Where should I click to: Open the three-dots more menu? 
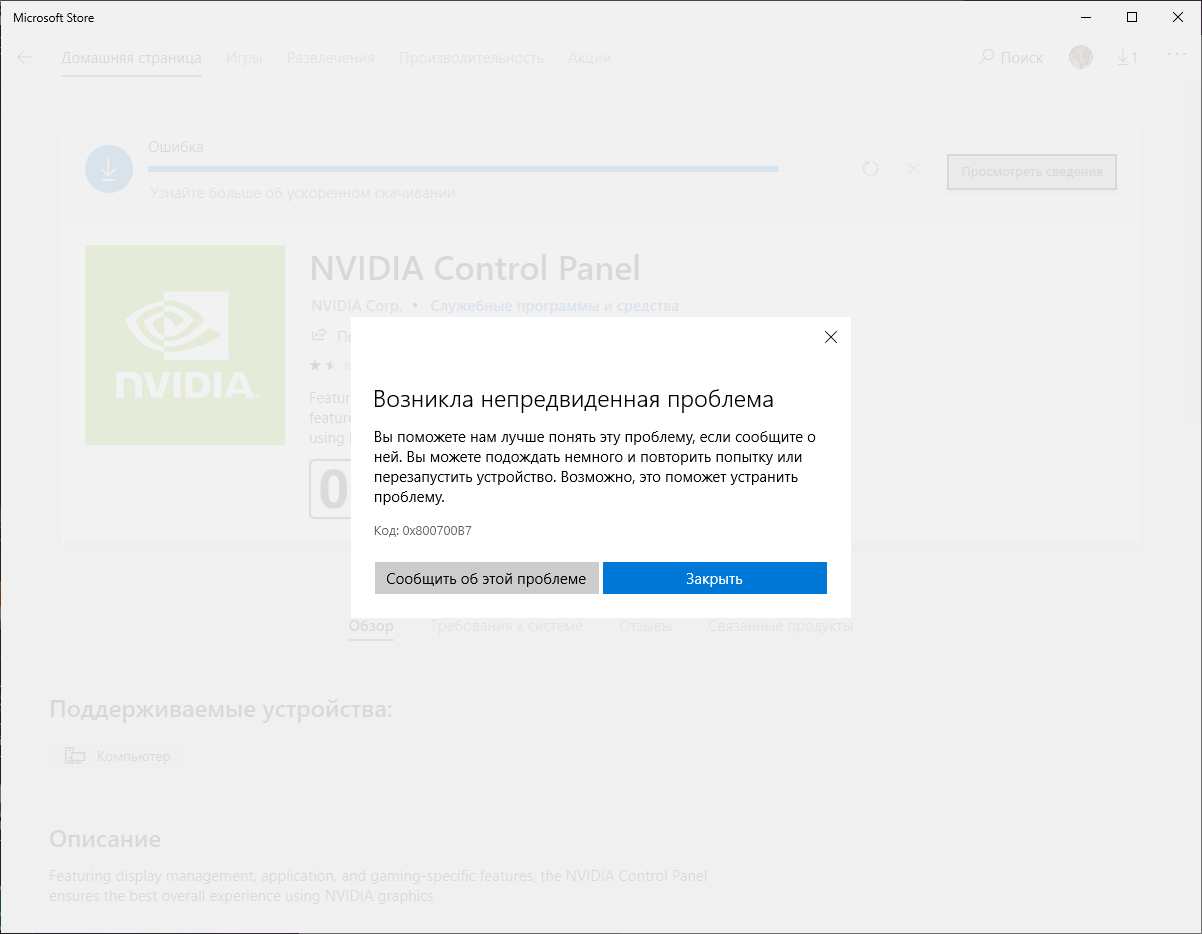[x=1177, y=56]
